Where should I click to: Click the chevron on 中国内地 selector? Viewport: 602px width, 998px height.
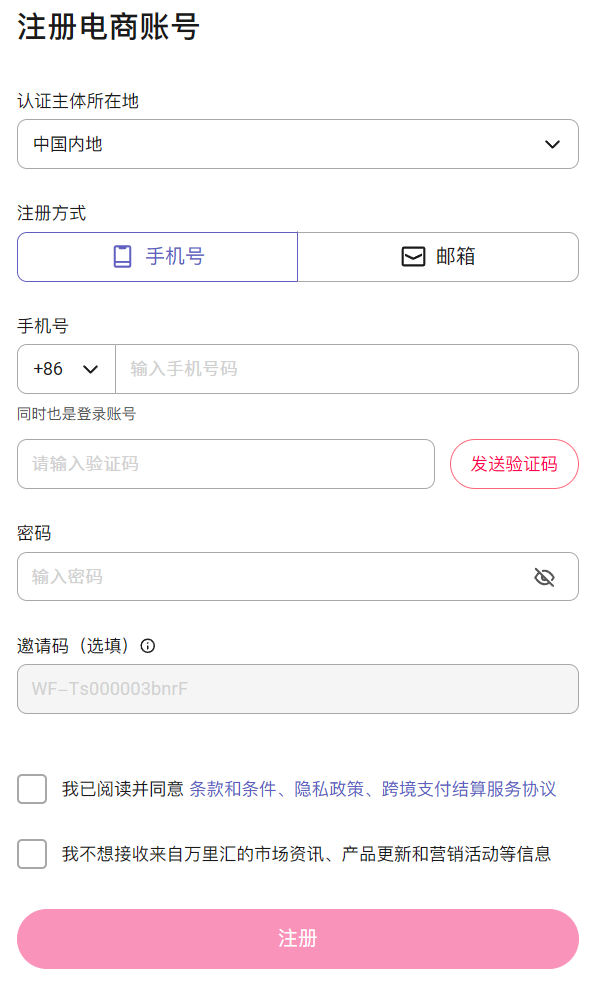[552, 144]
